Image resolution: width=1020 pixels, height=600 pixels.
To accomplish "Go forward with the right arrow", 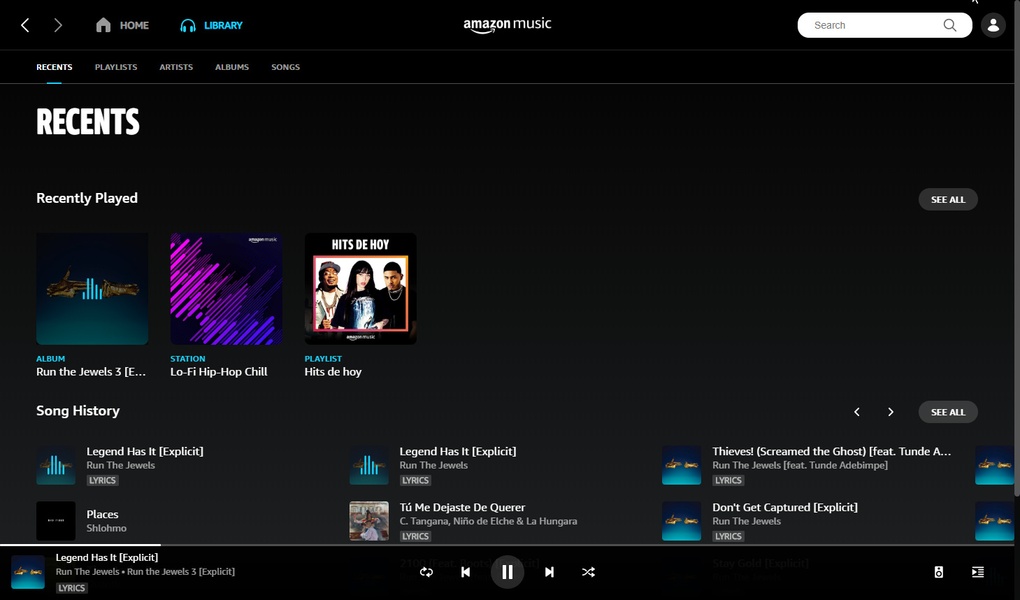I will (58, 25).
